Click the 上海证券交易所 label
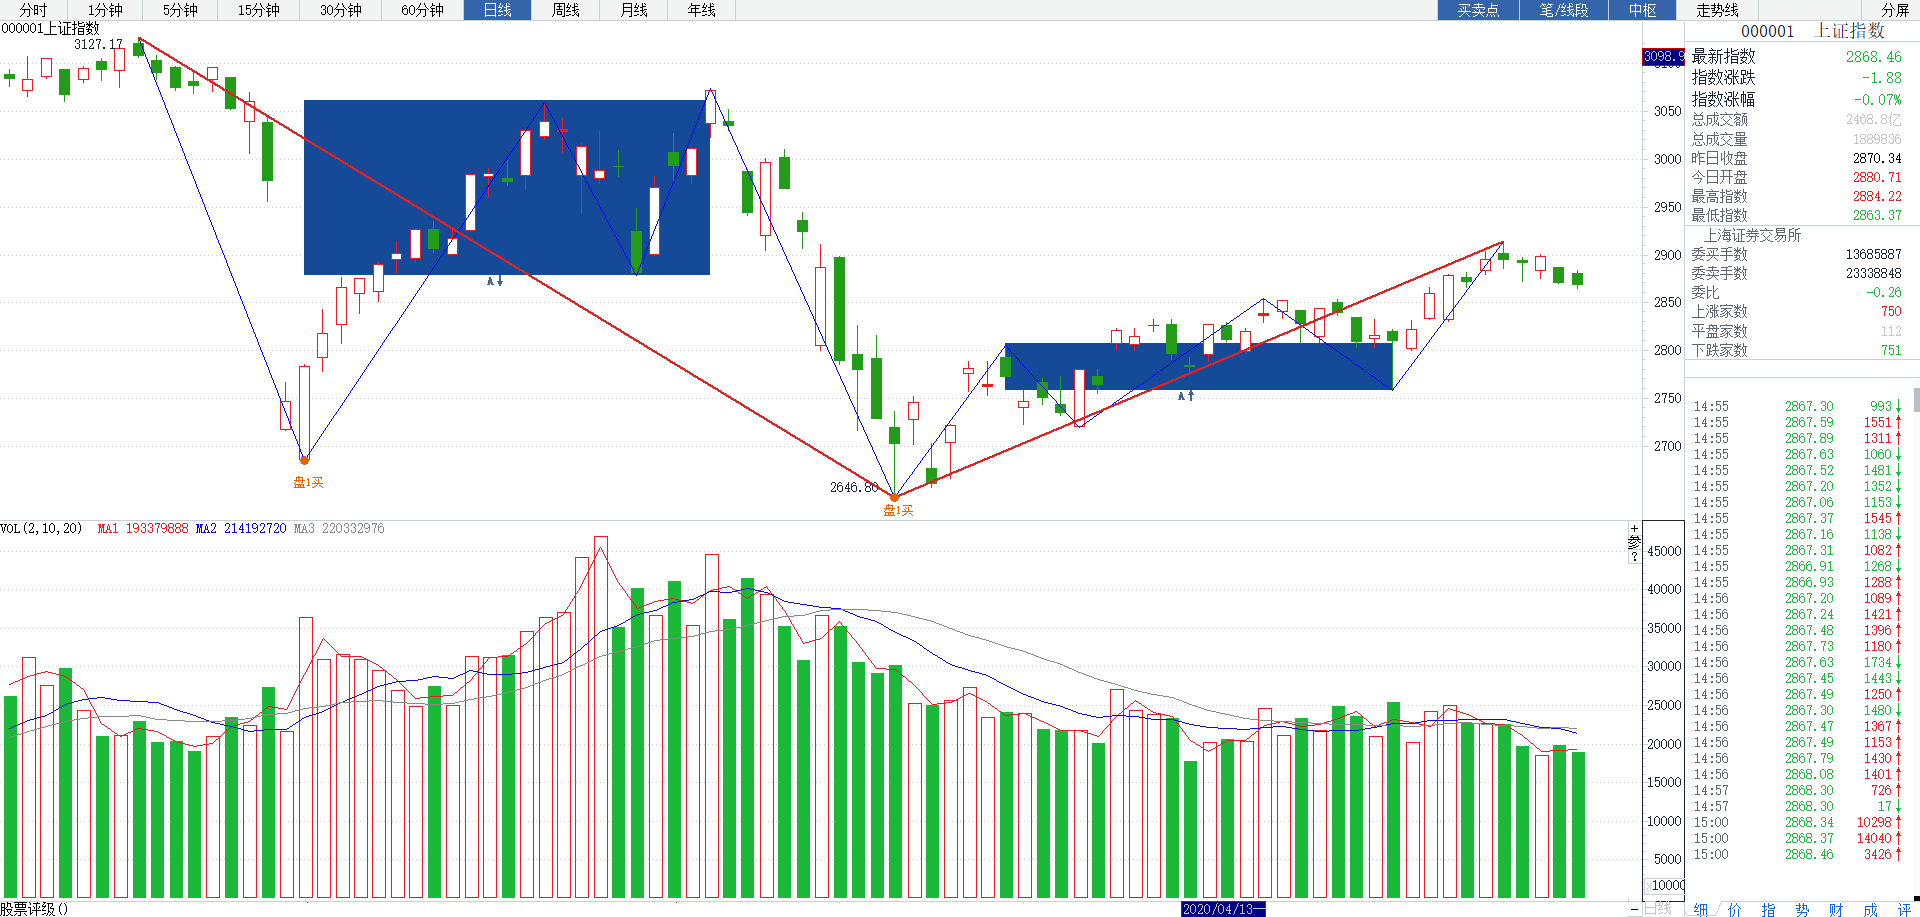 (x=1752, y=235)
